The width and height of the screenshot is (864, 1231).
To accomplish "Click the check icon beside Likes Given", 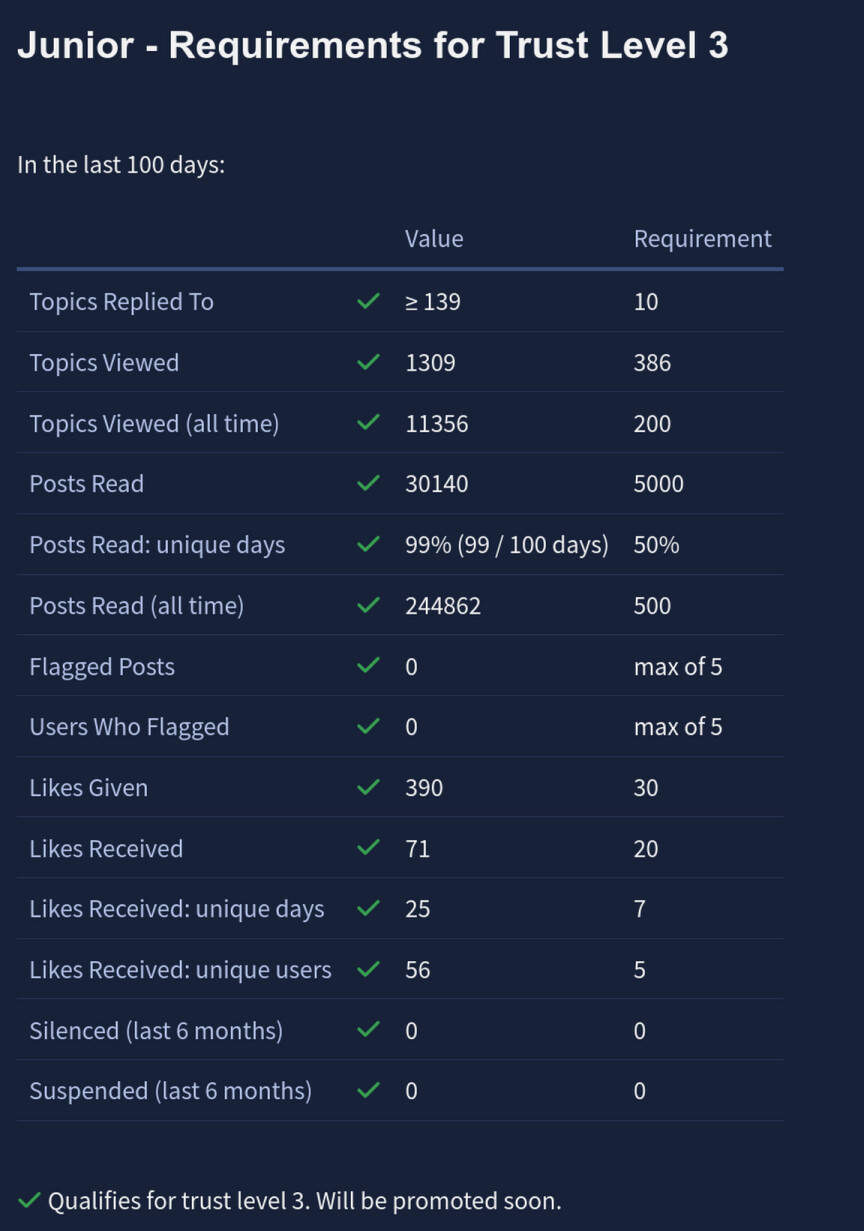I will point(369,787).
